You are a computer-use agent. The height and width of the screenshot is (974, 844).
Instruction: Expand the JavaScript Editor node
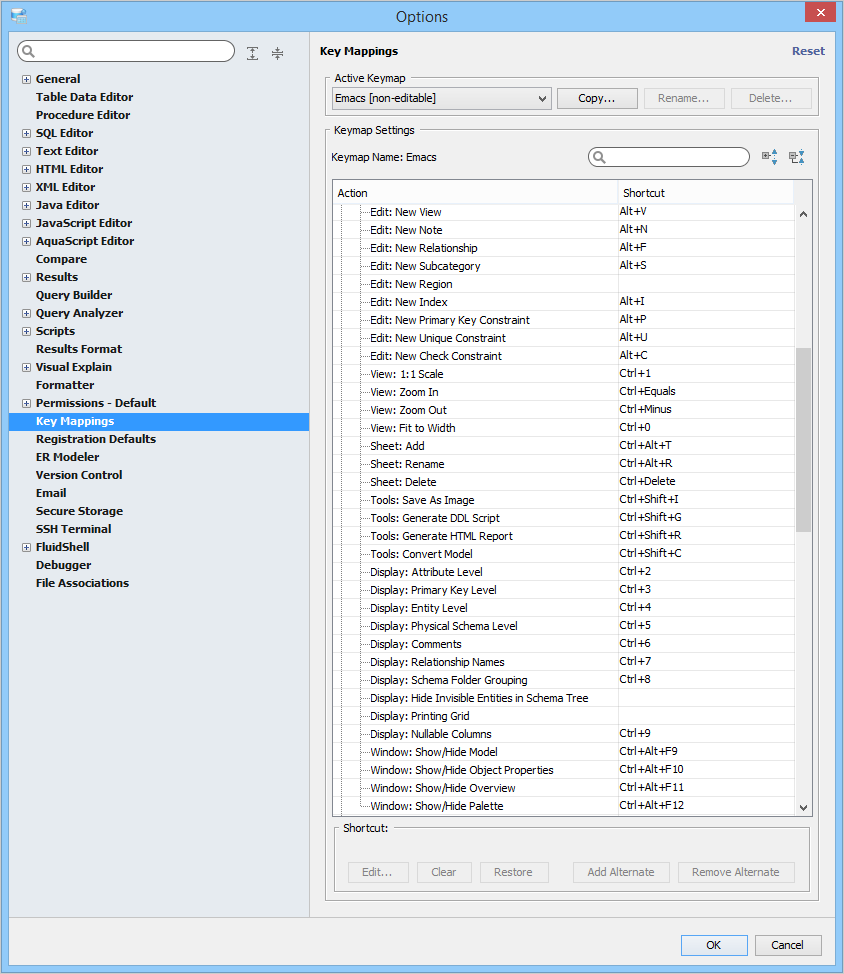(x=26, y=224)
